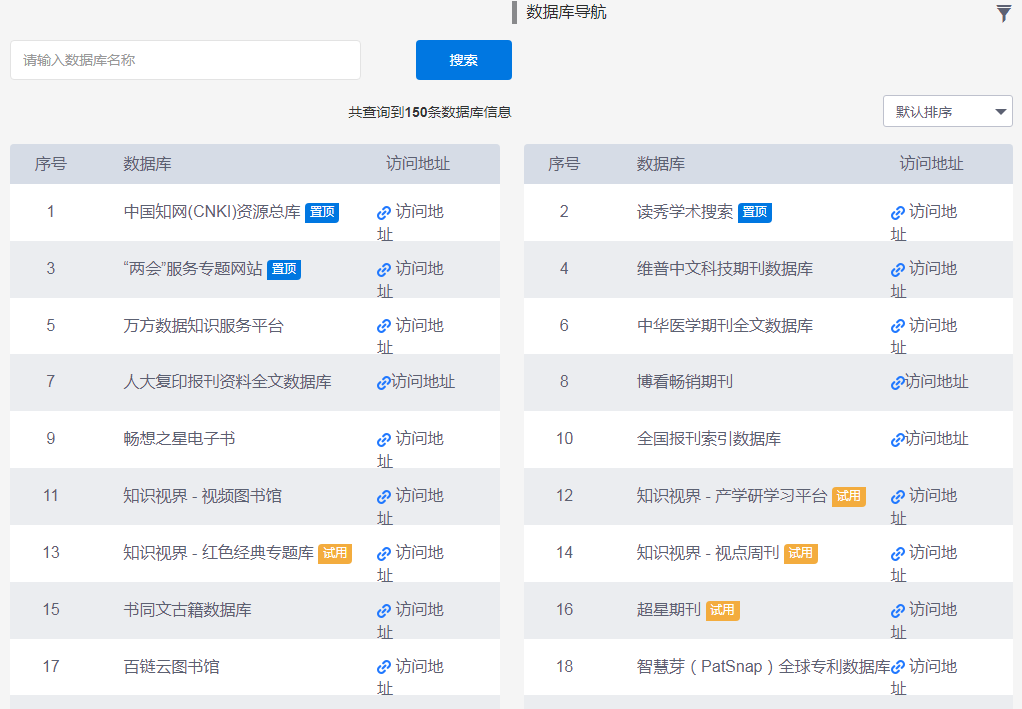Select 书同文古籍数据库 name
The width and height of the screenshot is (1022, 709).
tap(187, 609)
